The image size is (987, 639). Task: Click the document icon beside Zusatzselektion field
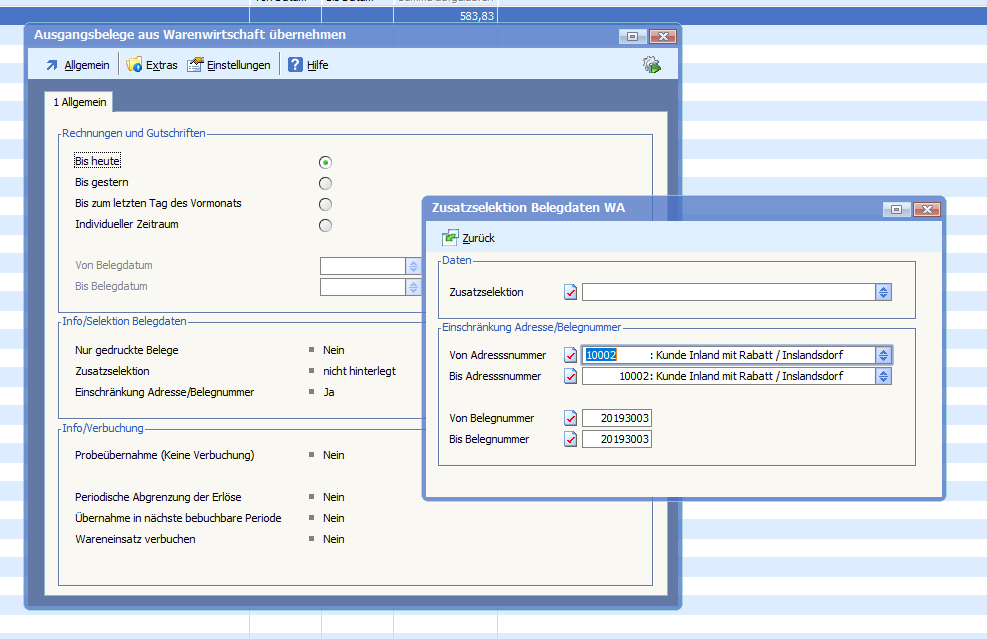point(571,293)
